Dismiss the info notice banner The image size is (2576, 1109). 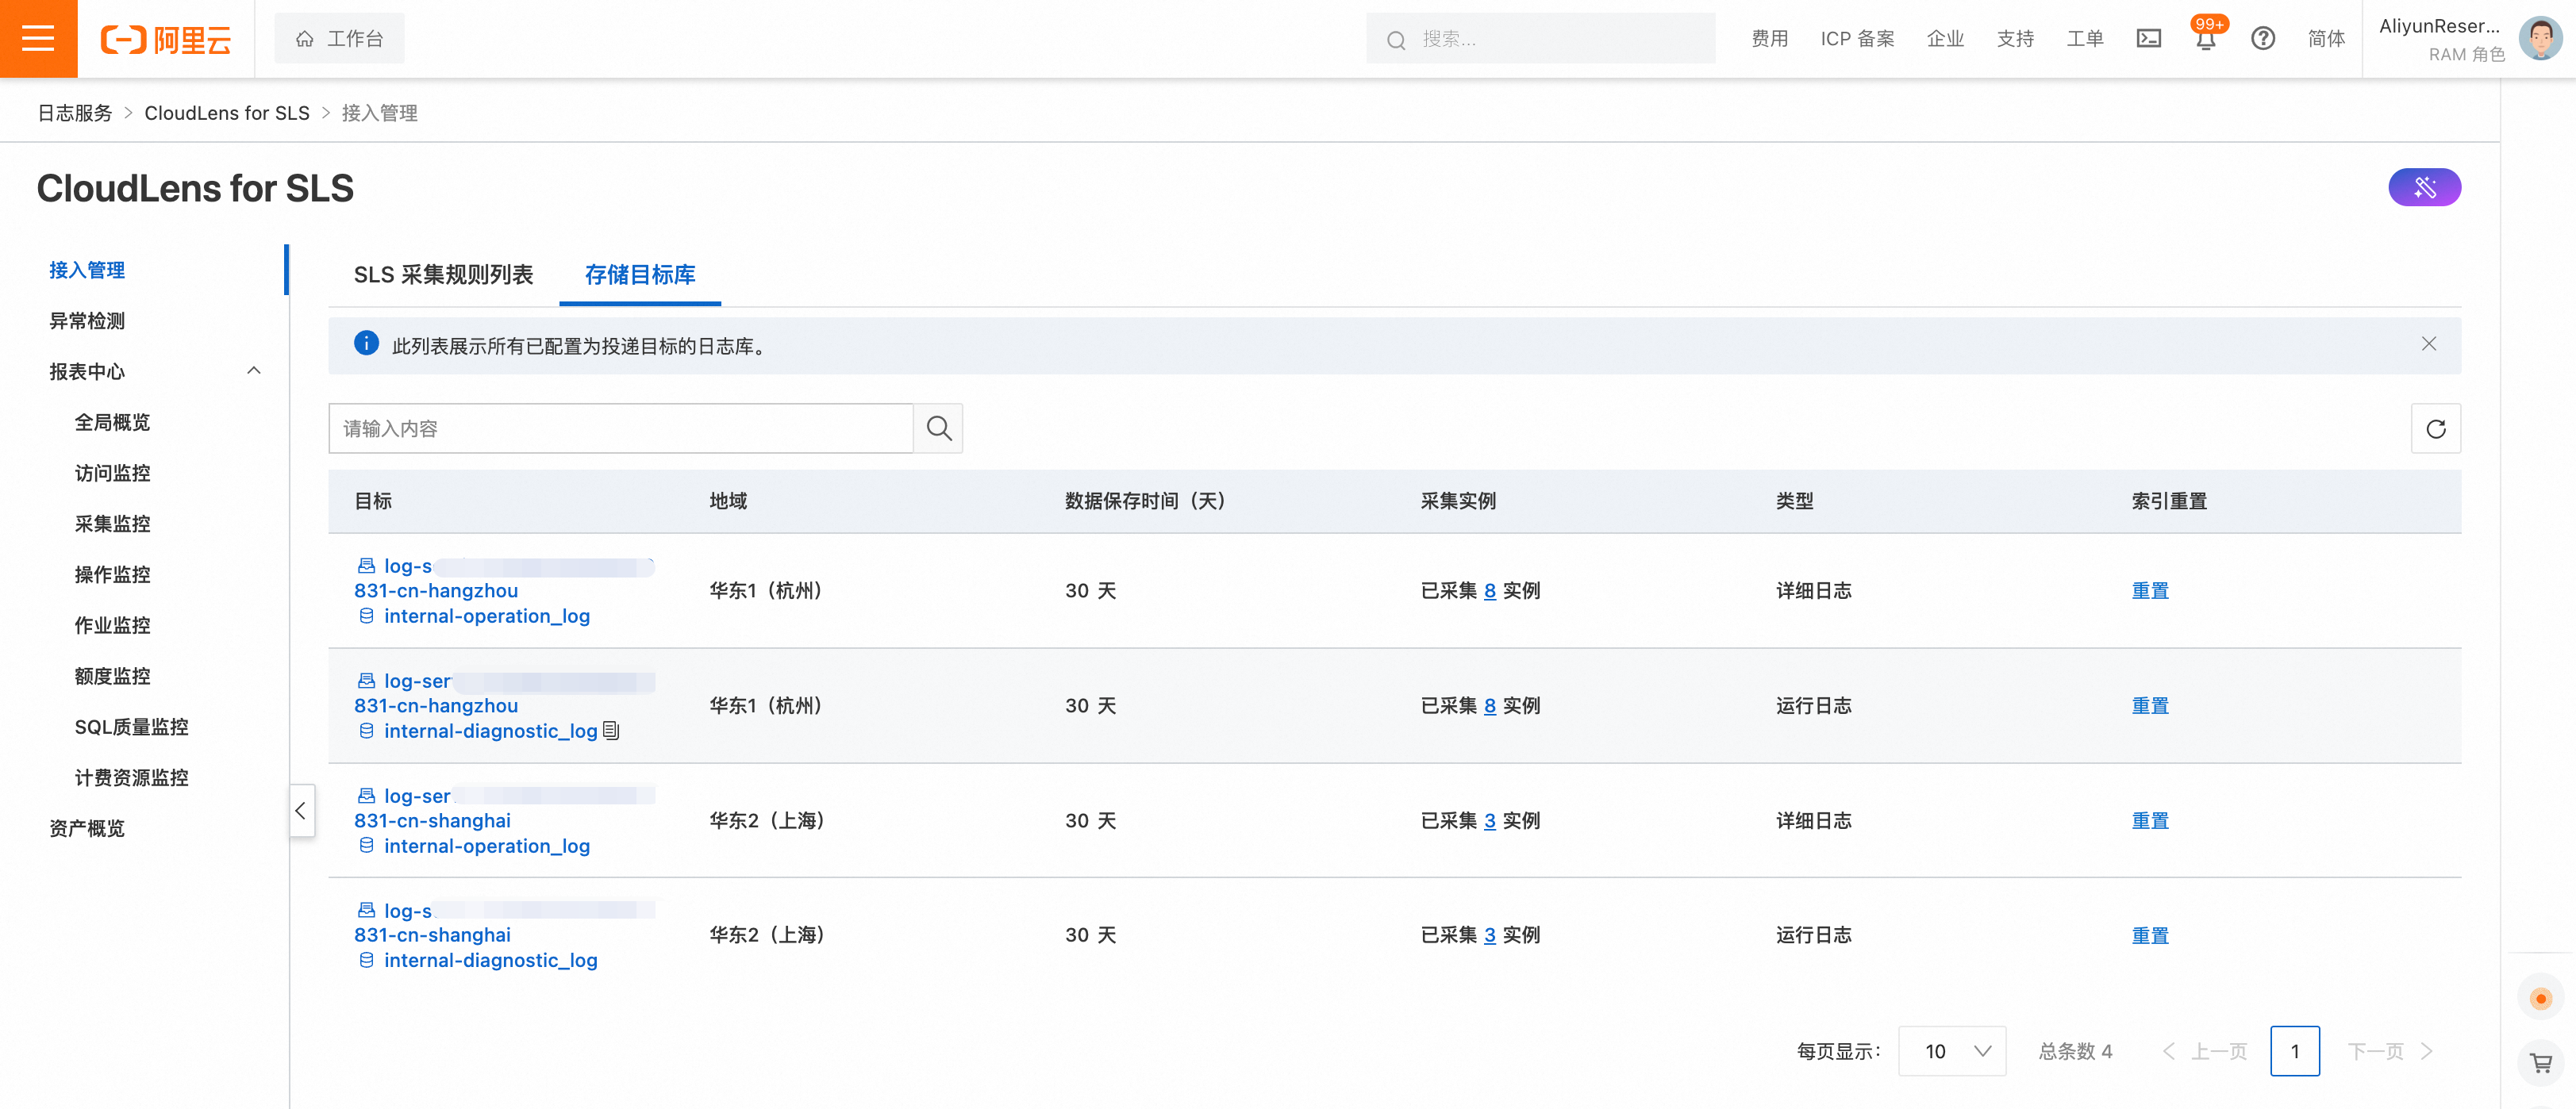[2429, 344]
